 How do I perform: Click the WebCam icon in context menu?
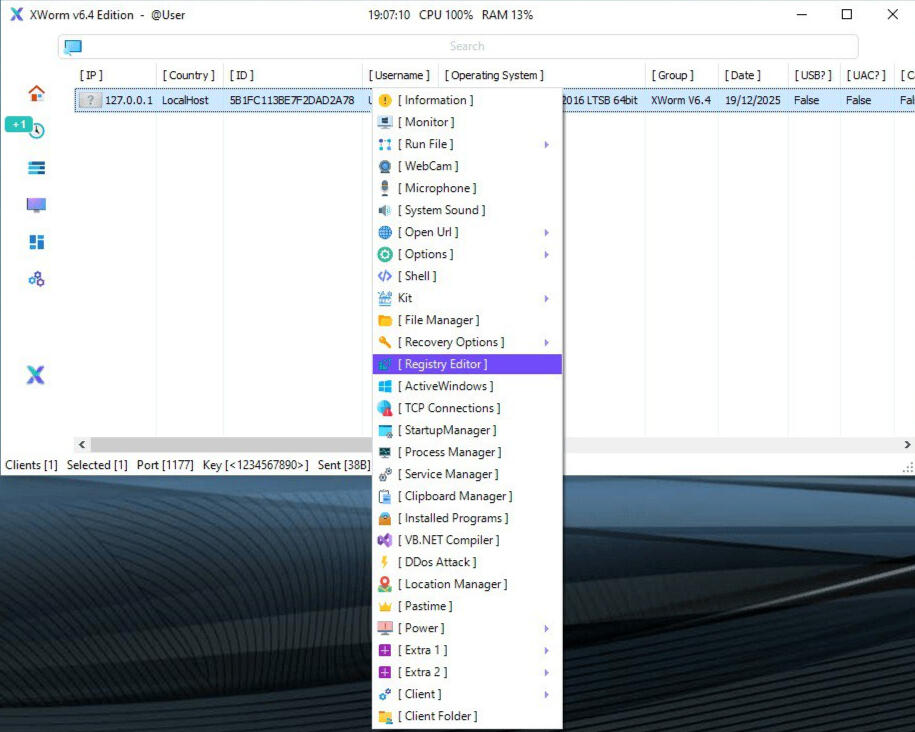385,166
